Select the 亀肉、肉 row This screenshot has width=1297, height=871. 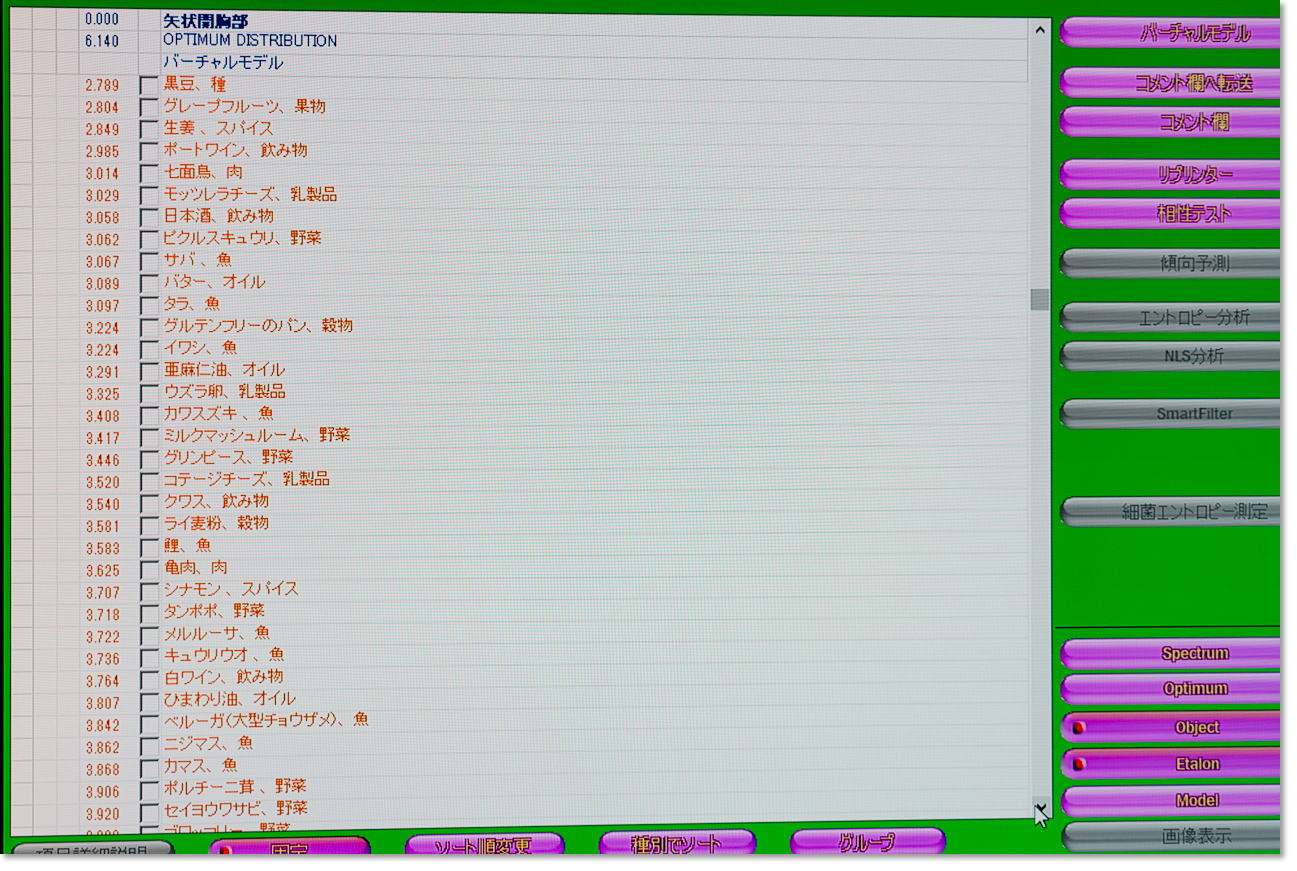[x=195, y=567]
